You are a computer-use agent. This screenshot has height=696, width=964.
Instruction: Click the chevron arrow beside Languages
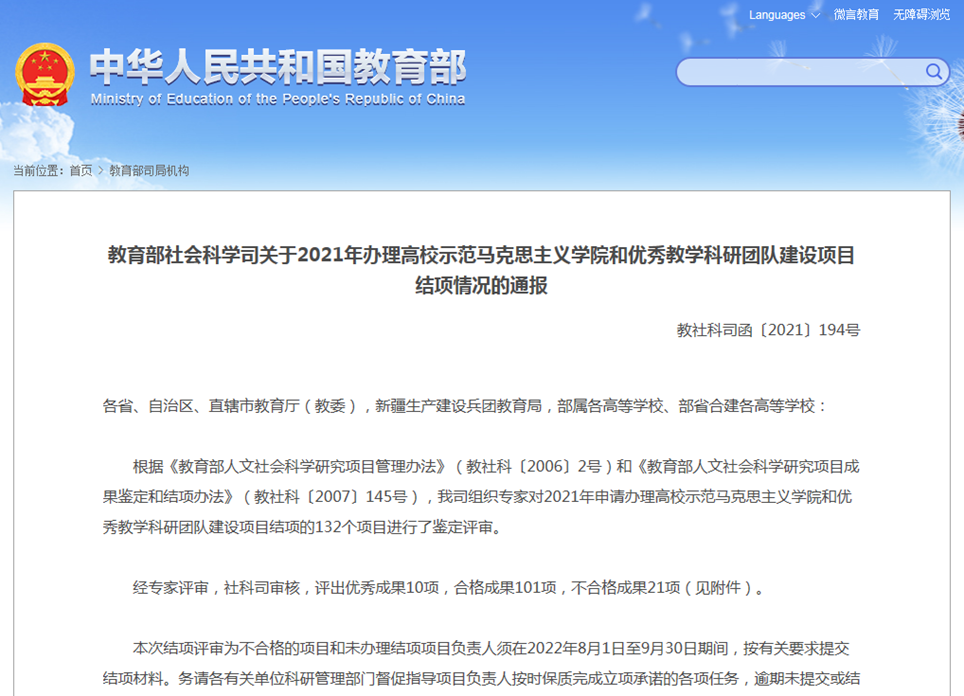pyautogui.click(x=815, y=16)
